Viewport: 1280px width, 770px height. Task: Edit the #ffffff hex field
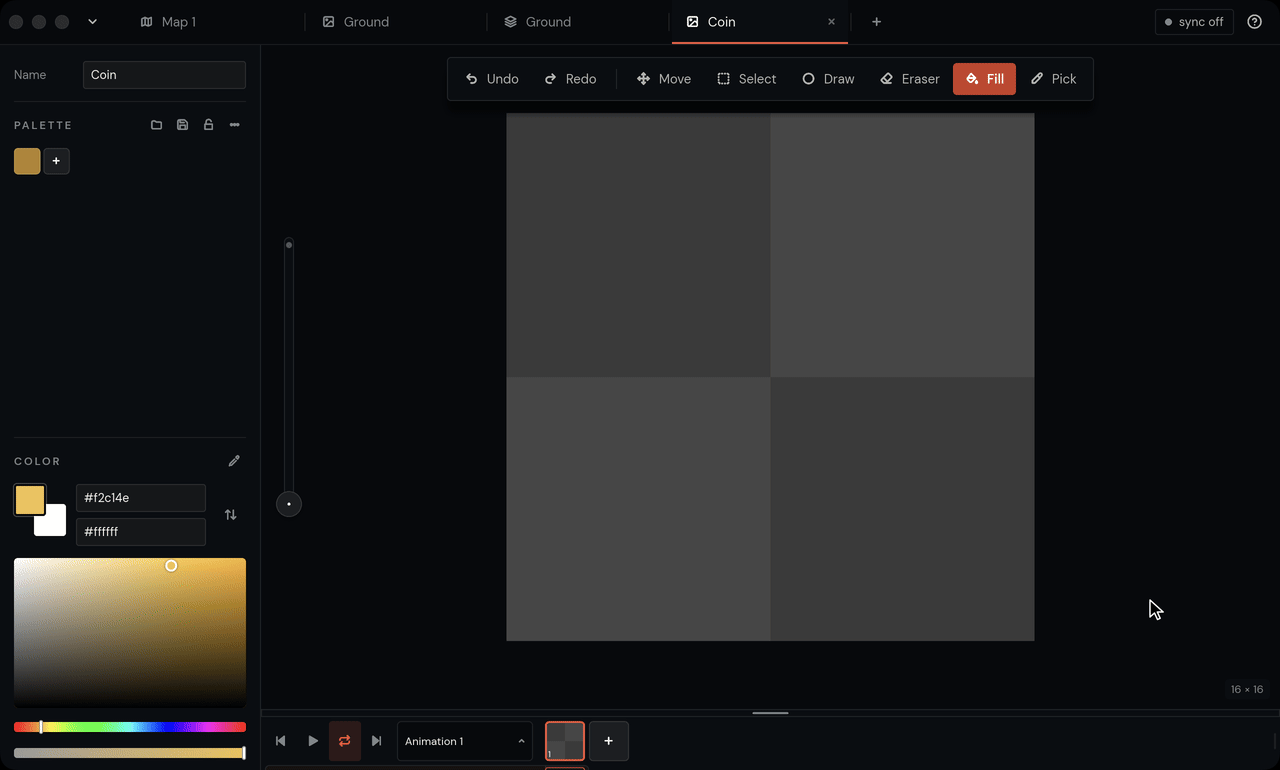coord(141,532)
